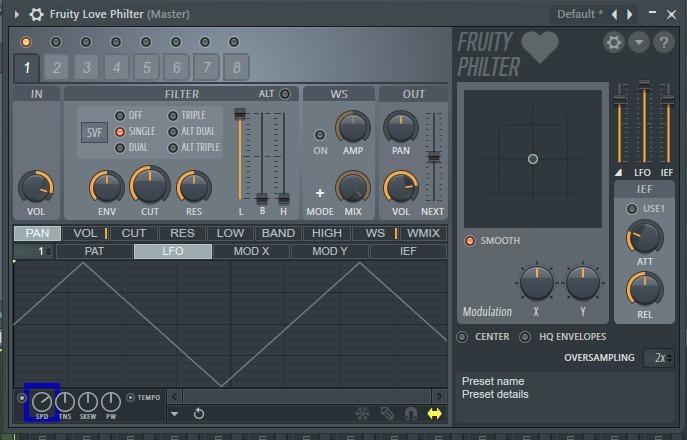Screen dimensions: 687x440
Task: Switch to filter unit 2 tab
Action: coord(57,67)
